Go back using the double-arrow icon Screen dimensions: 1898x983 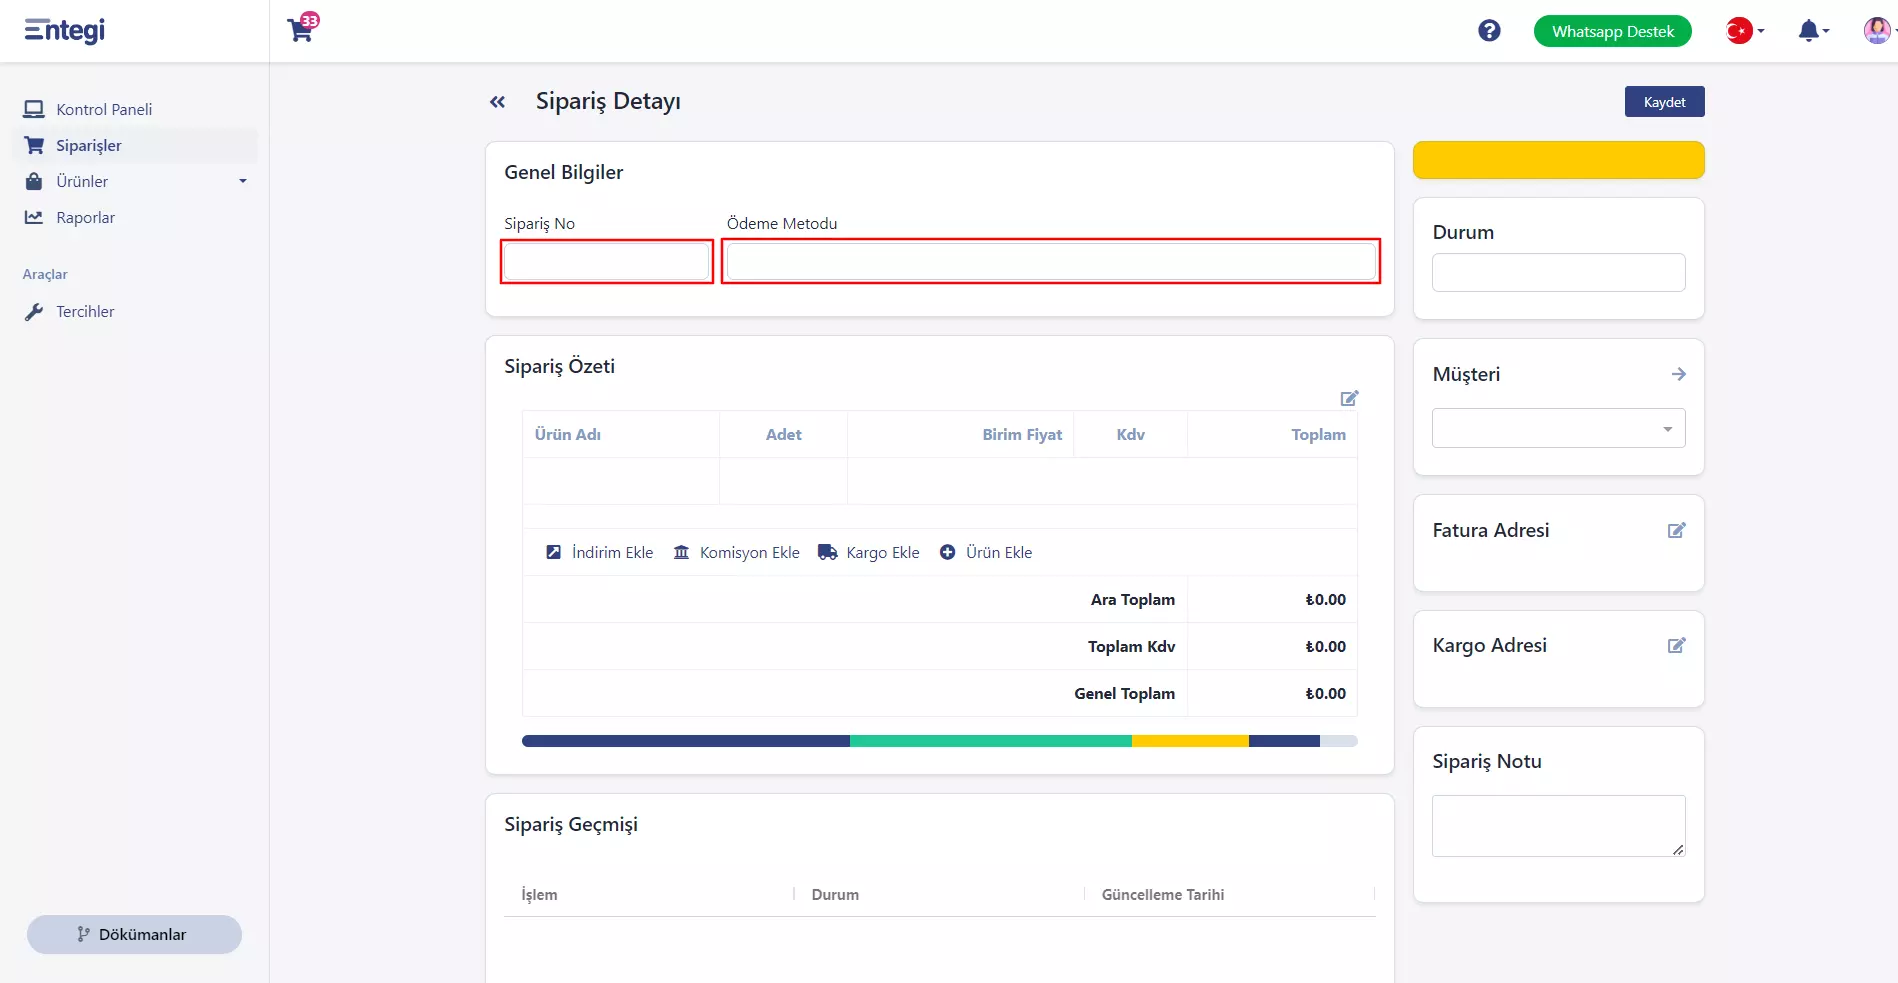pos(497,102)
